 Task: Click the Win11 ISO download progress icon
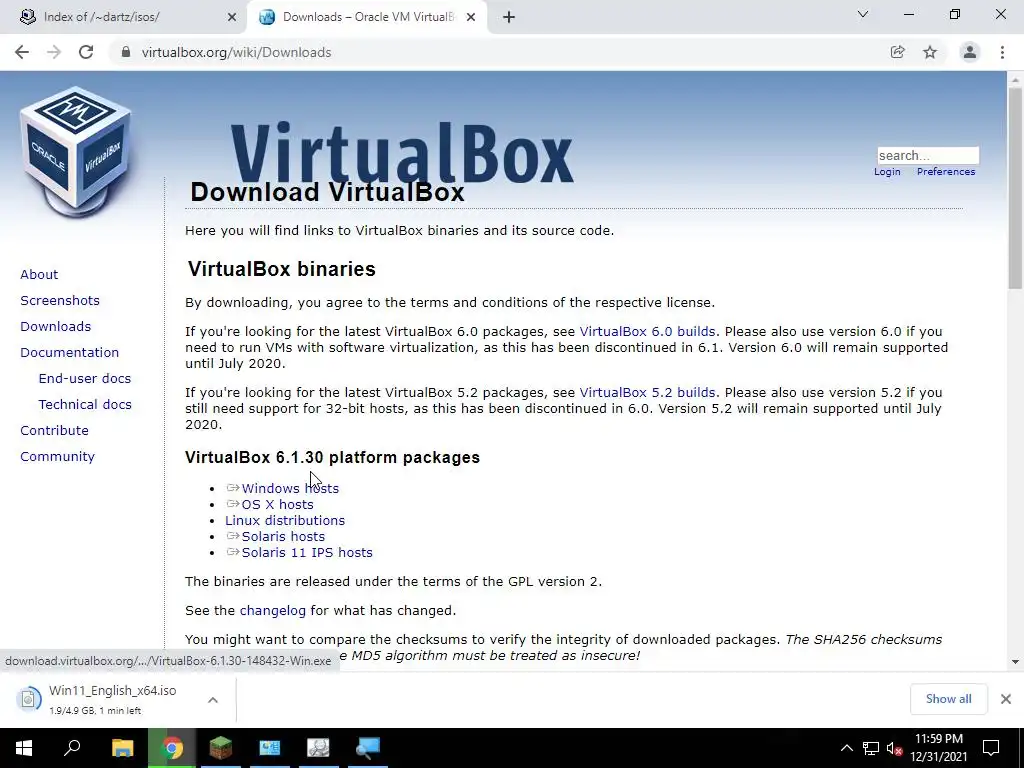click(x=28, y=699)
